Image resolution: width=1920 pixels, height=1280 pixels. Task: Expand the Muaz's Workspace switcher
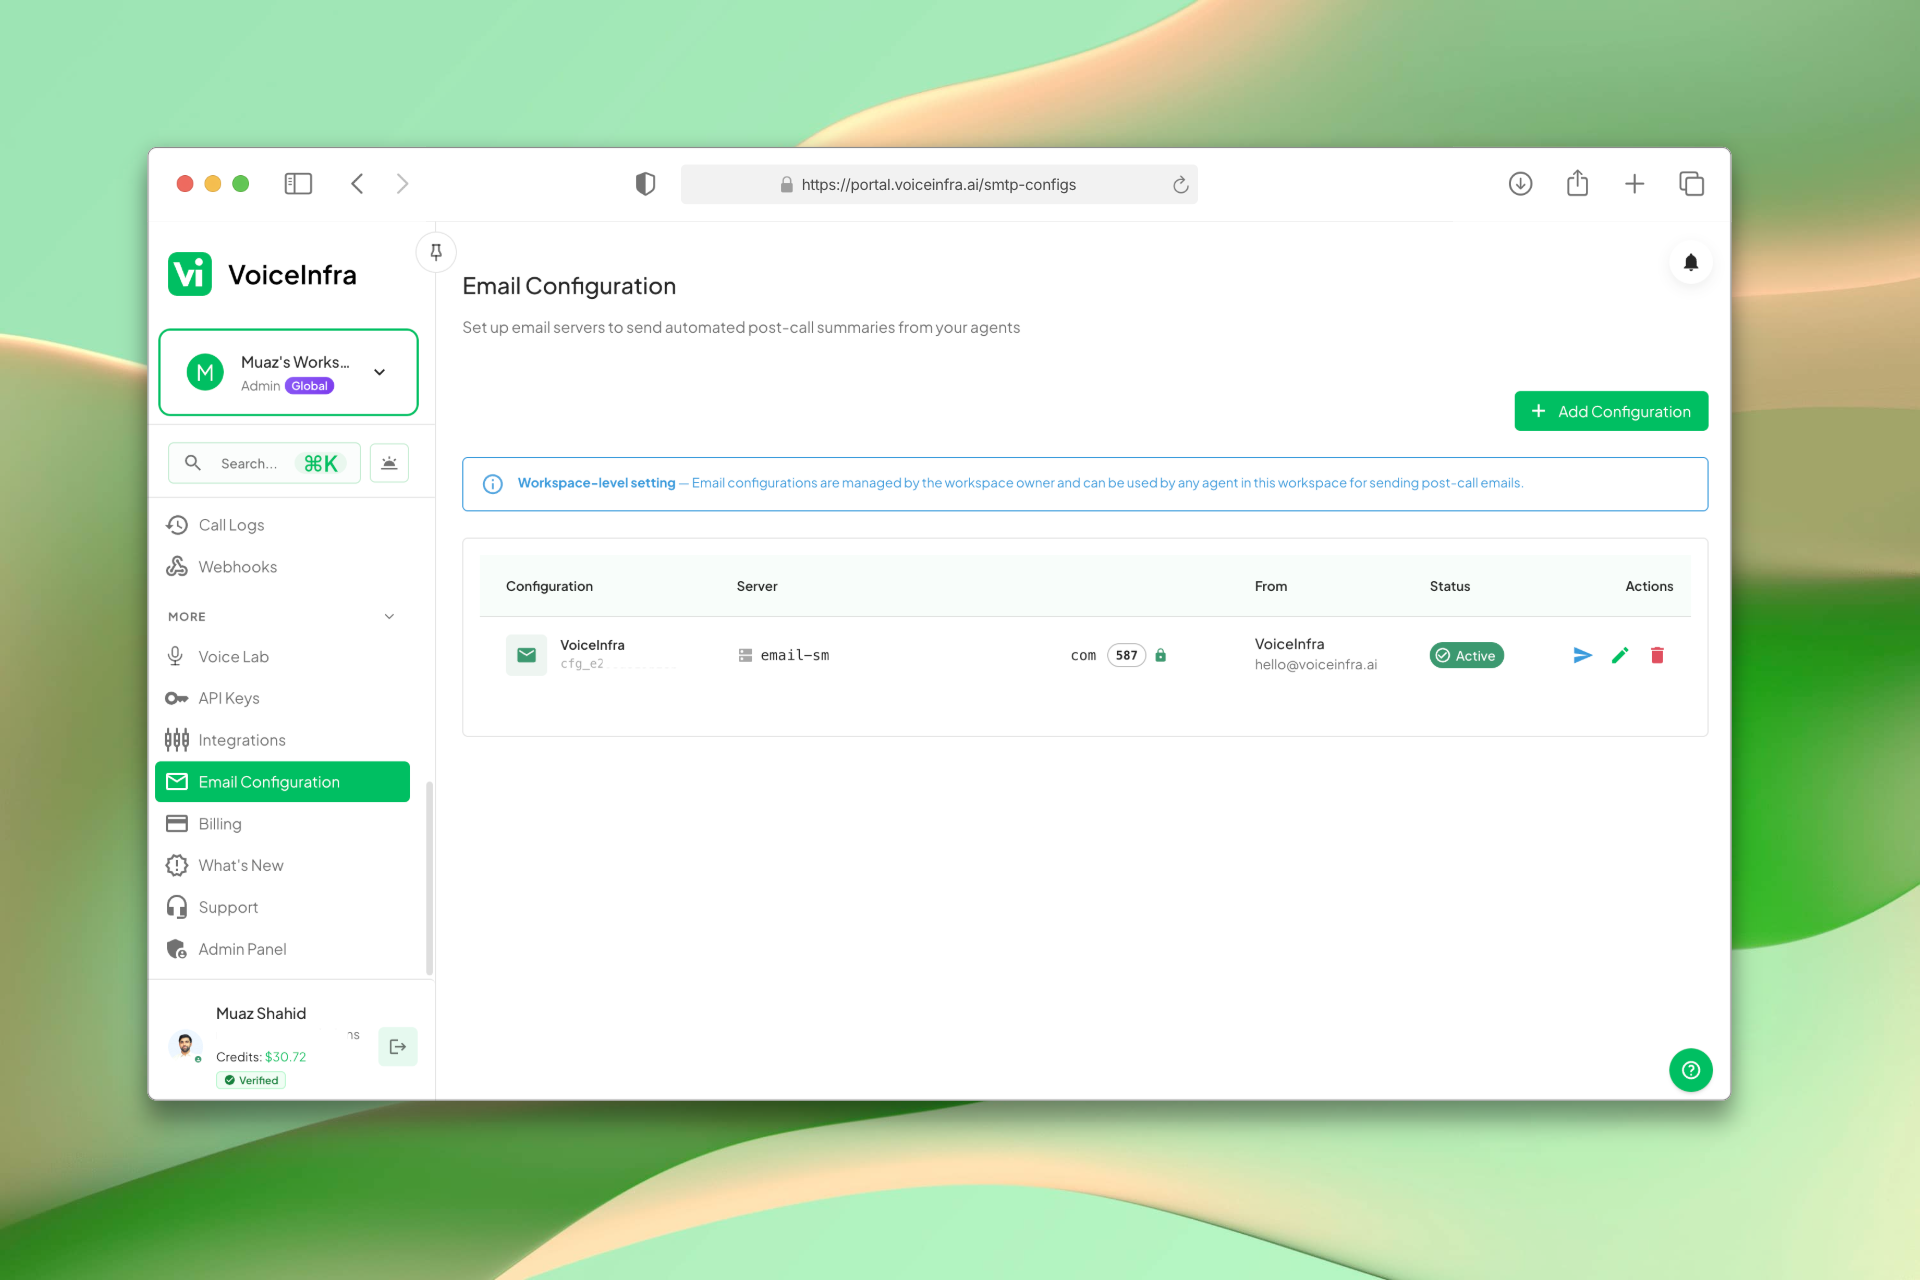[288, 372]
